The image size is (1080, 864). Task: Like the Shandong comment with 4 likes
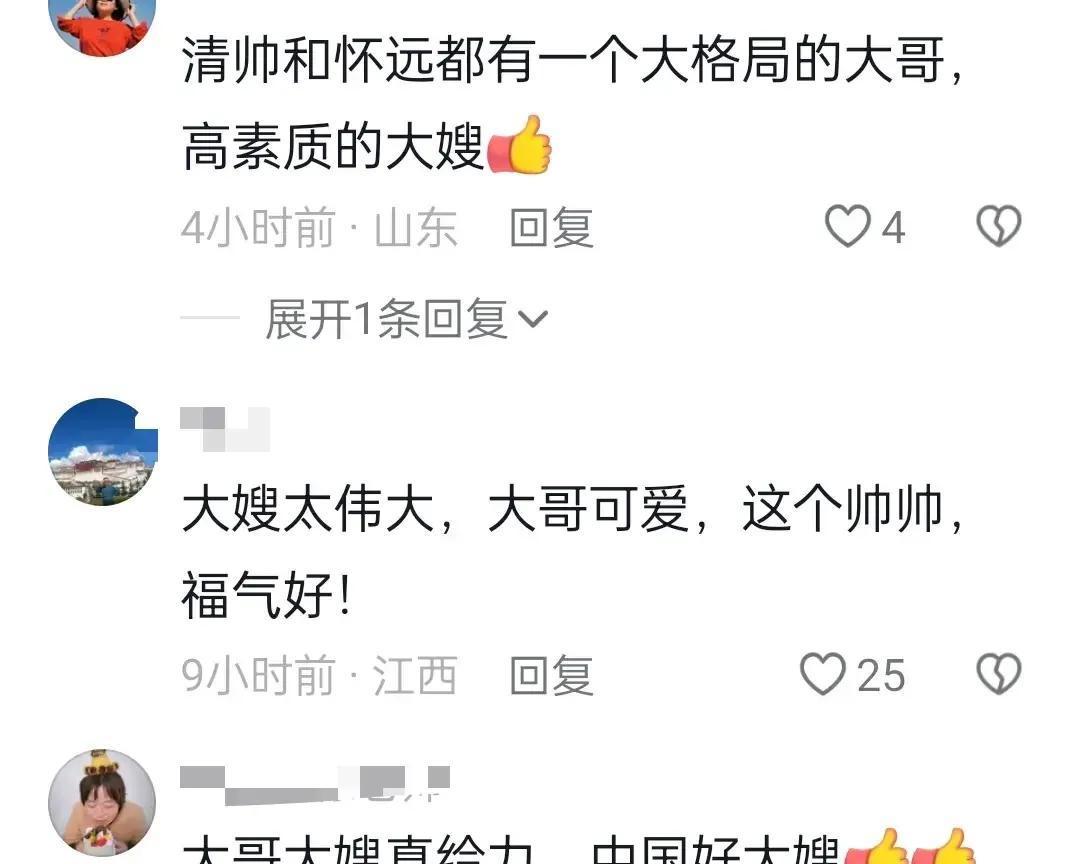tap(847, 226)
